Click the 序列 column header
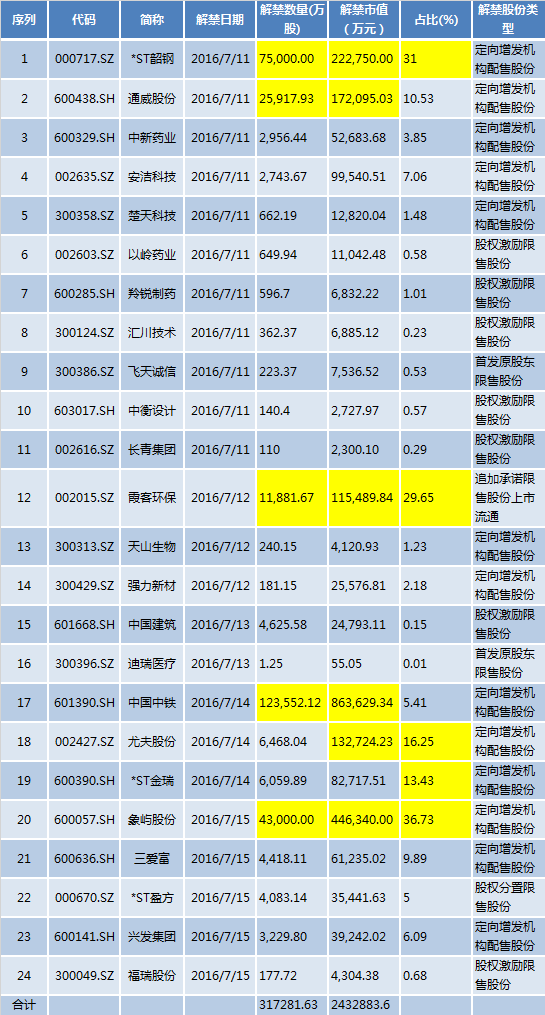 [x=24, y=19]
